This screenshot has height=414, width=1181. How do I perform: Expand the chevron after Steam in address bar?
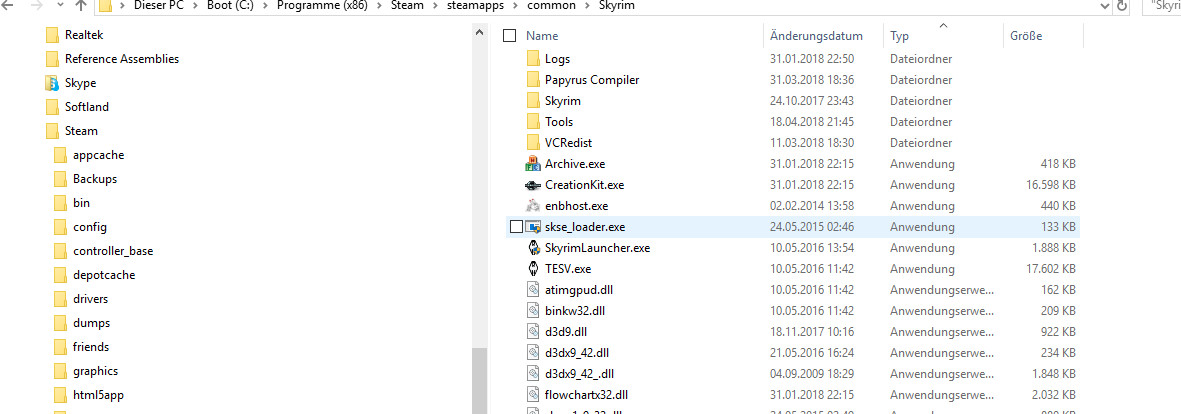(434, 6)
